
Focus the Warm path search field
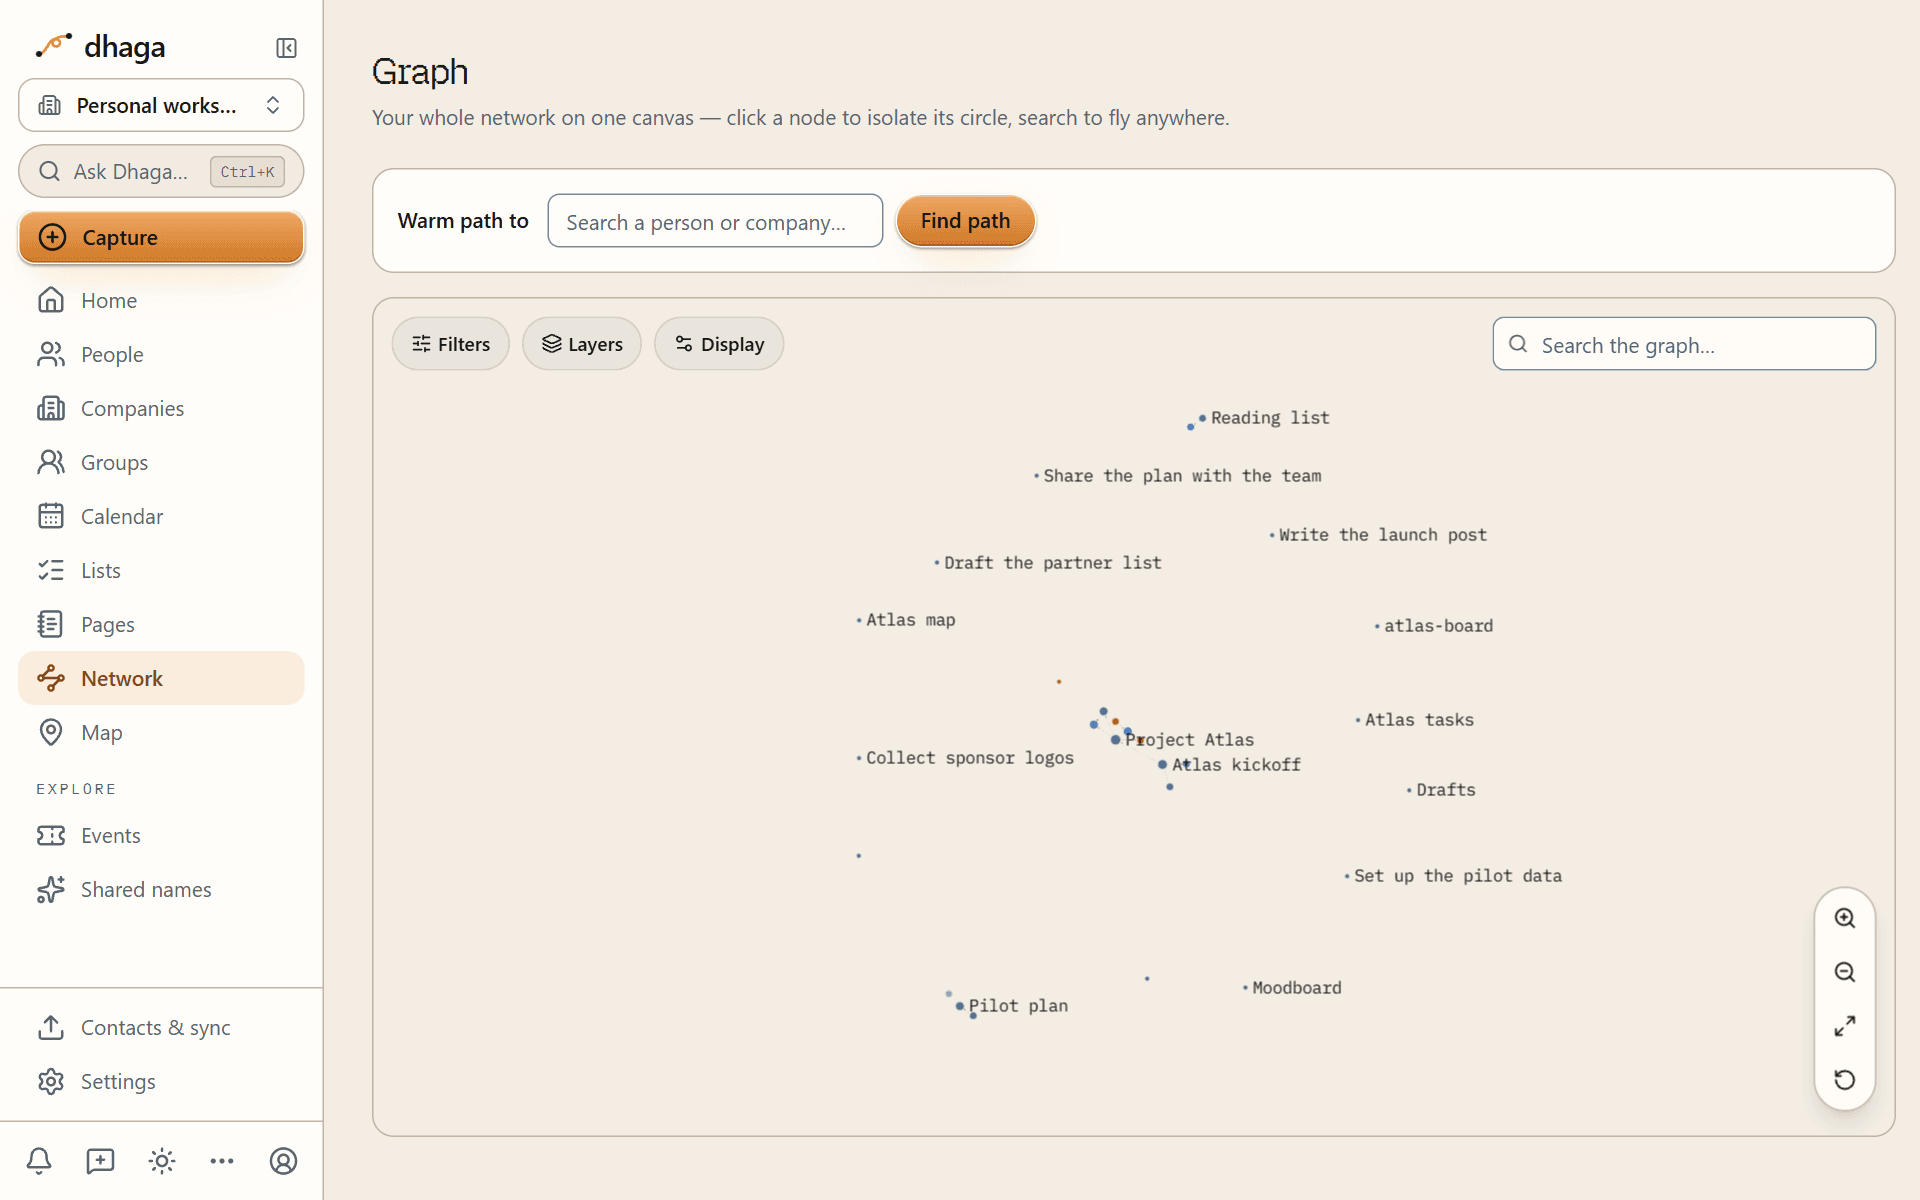pyautogui.click(x=715, y=221)
